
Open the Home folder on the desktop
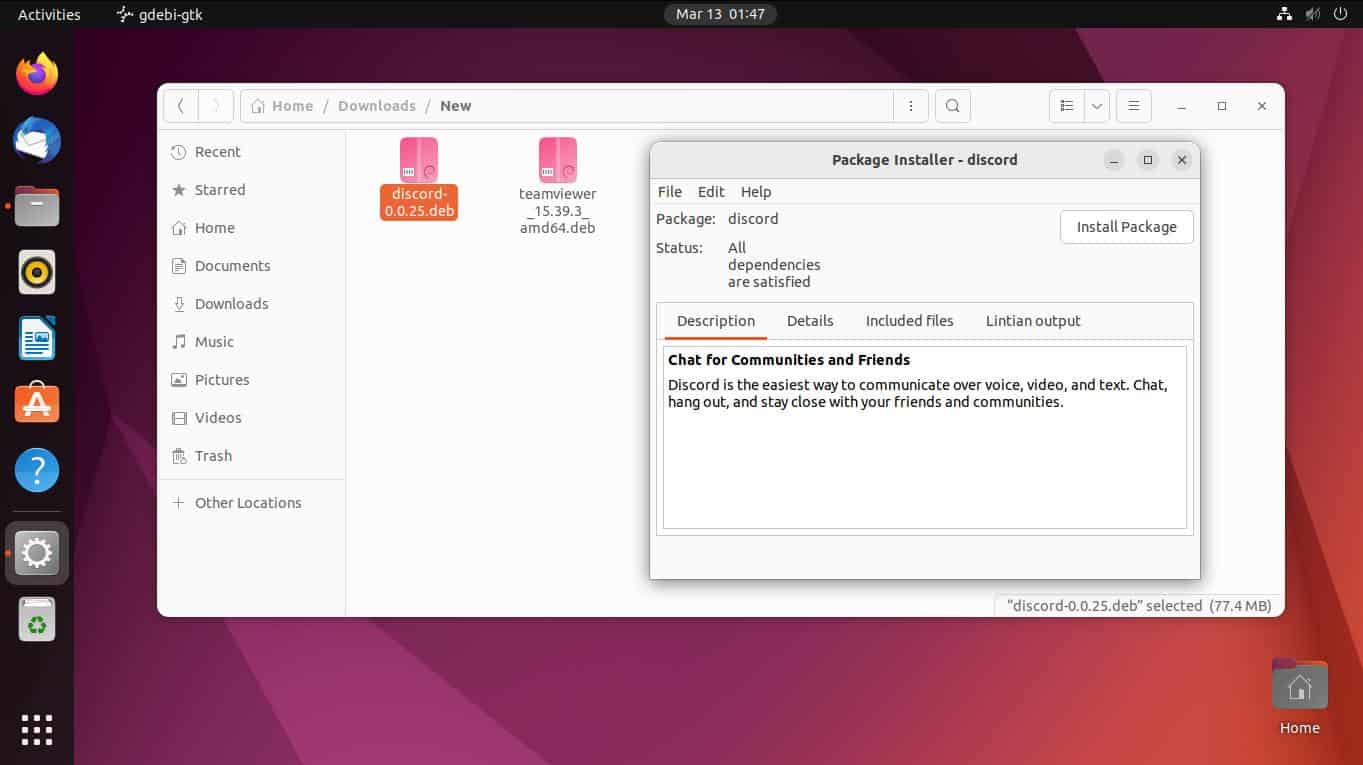coord(1299,684)
